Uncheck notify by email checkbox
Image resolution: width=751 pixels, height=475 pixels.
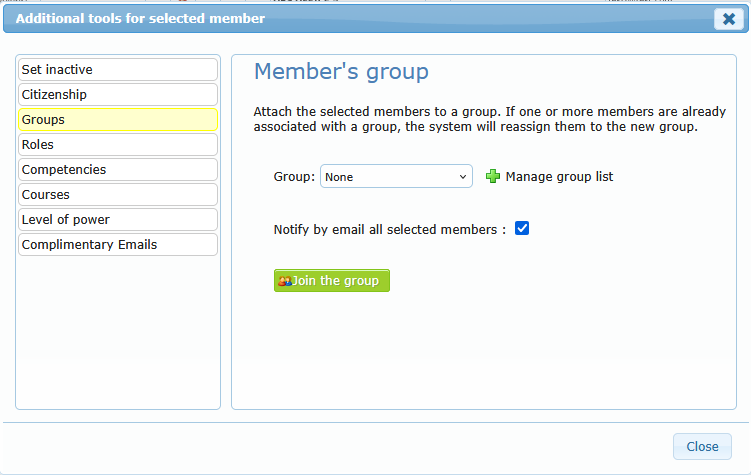(522, 229)
